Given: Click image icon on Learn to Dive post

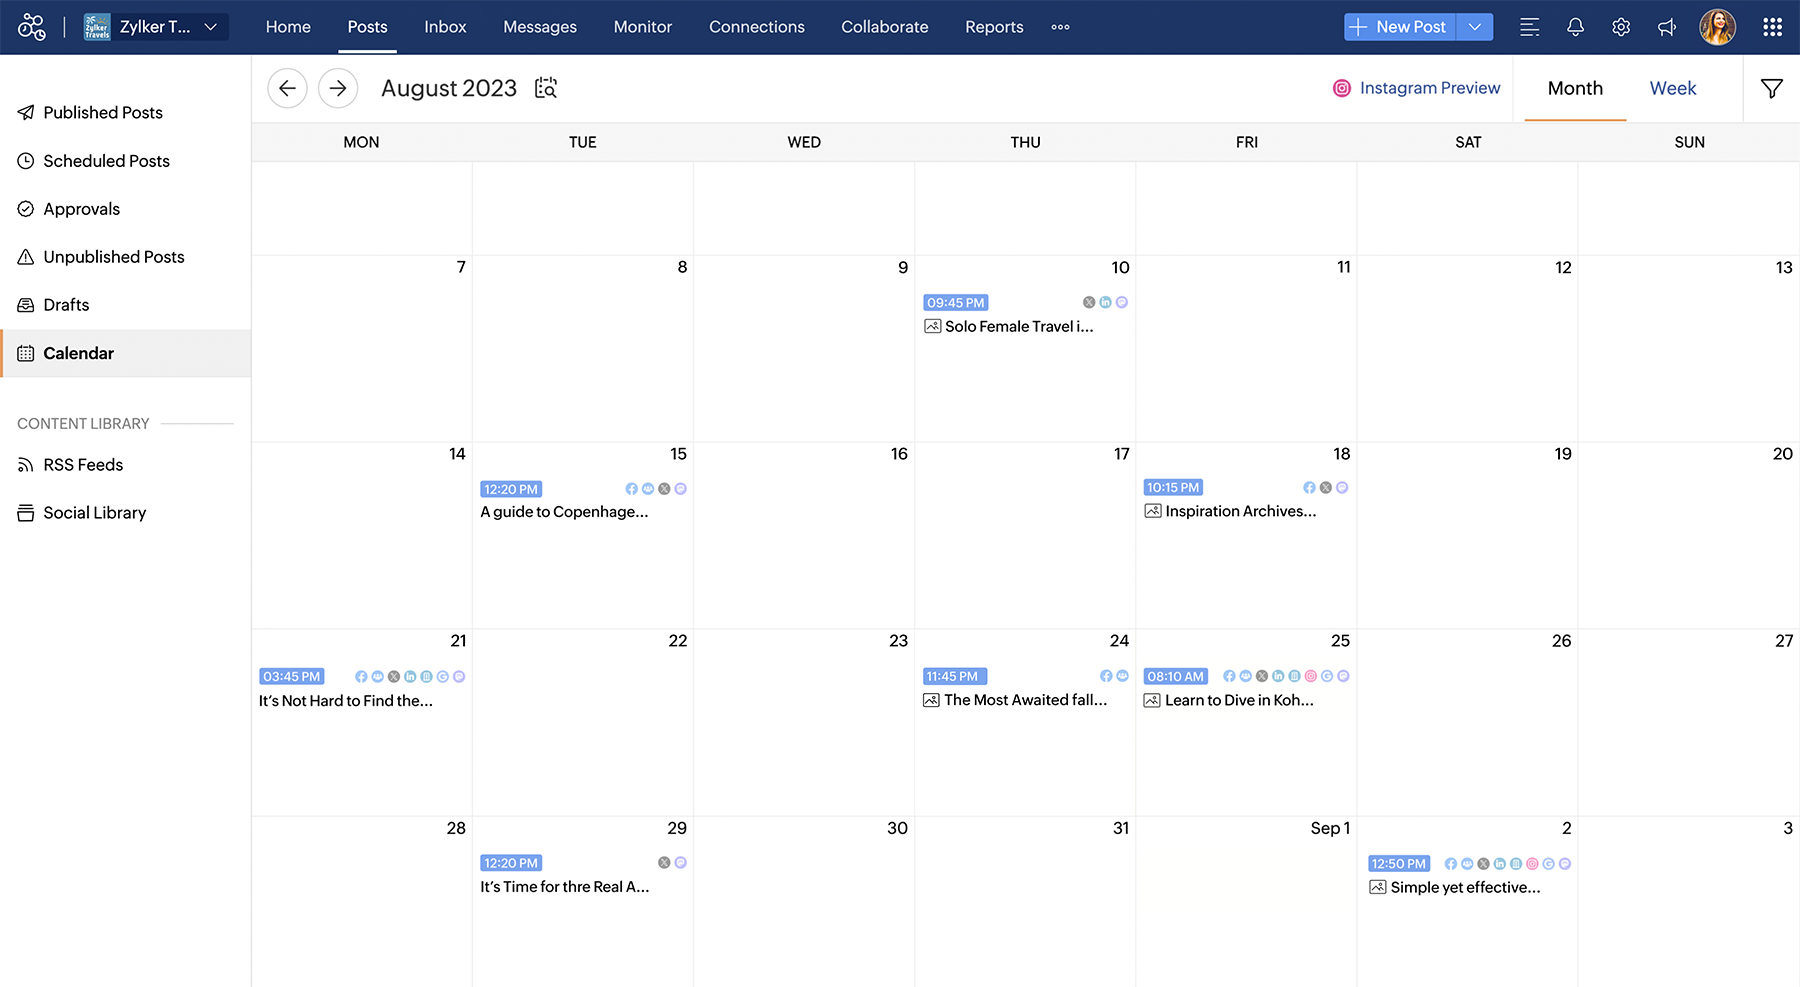Looking at the screenshot, I should tap(1152, 700).
